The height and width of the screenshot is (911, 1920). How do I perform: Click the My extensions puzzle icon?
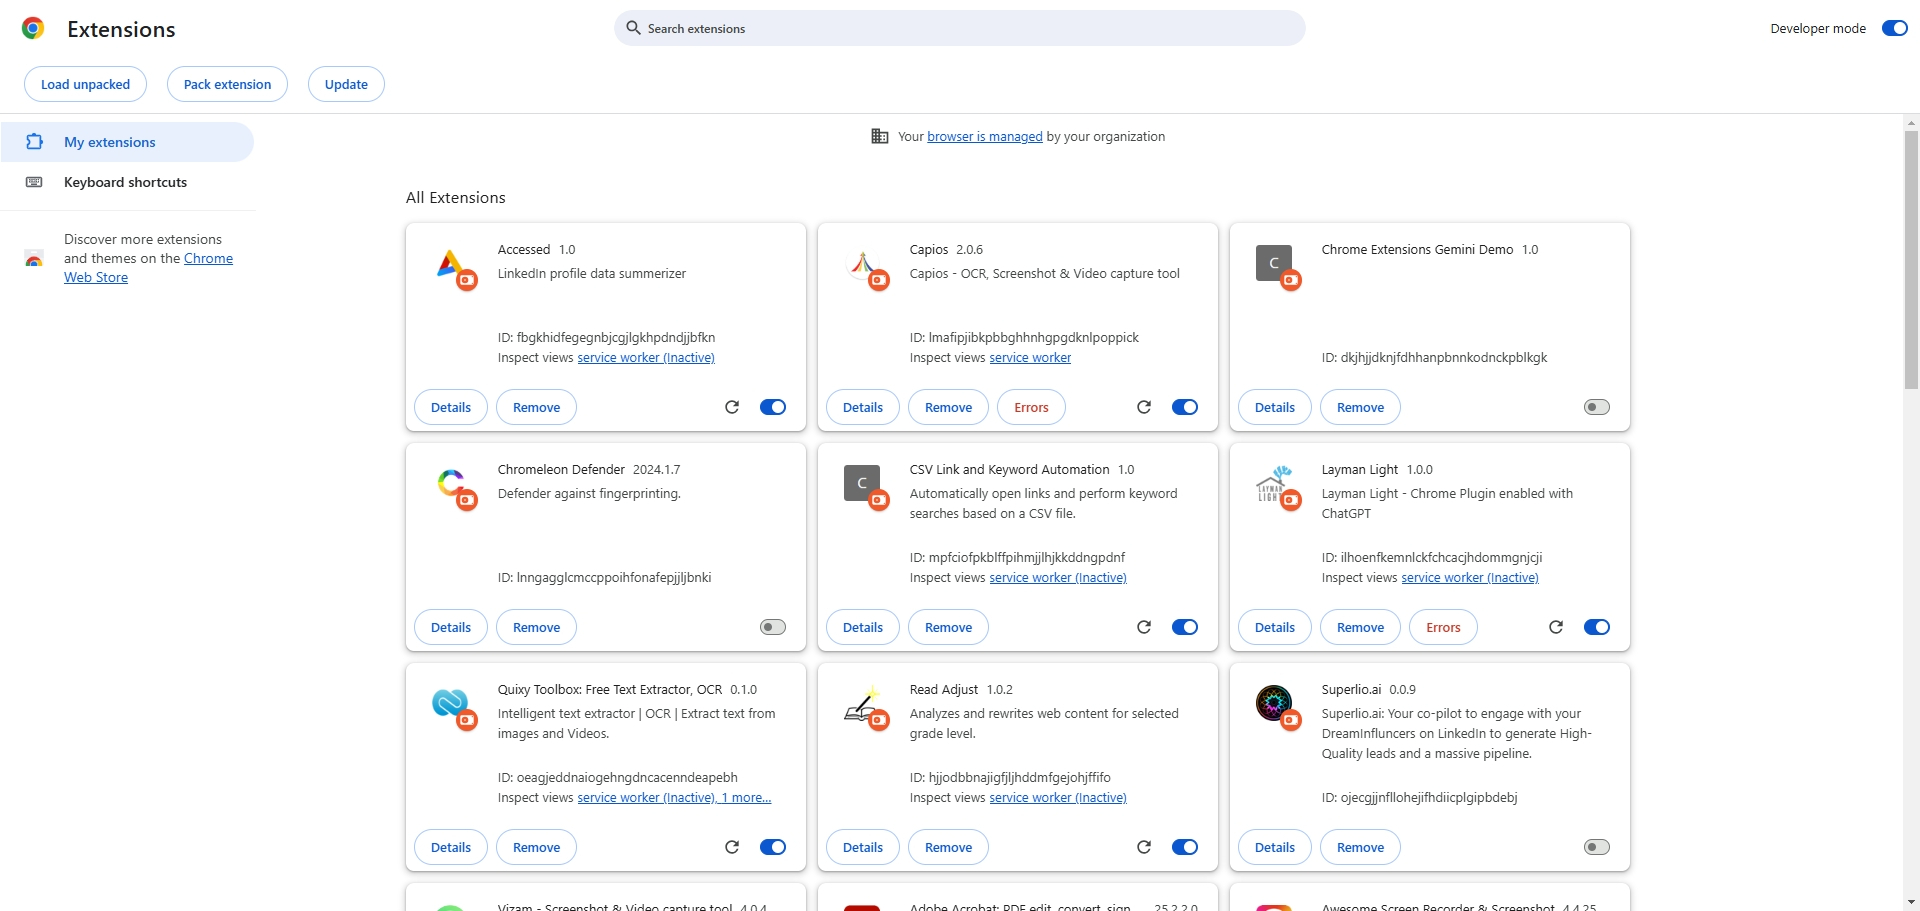click(34, 142)
